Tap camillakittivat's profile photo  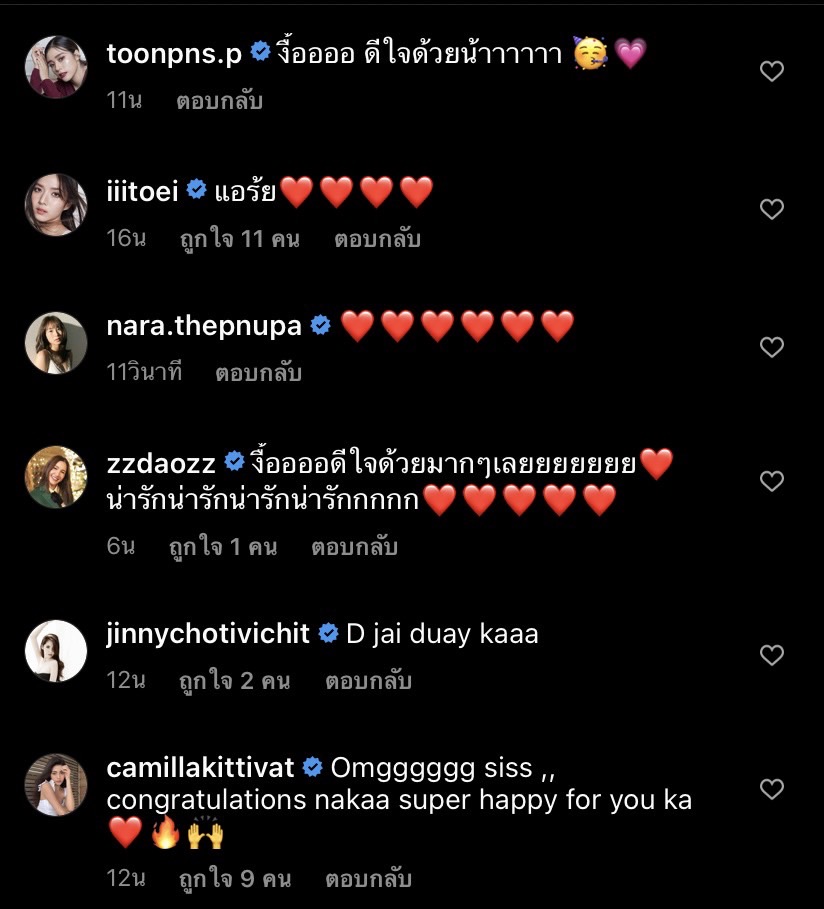pos(56,785)
